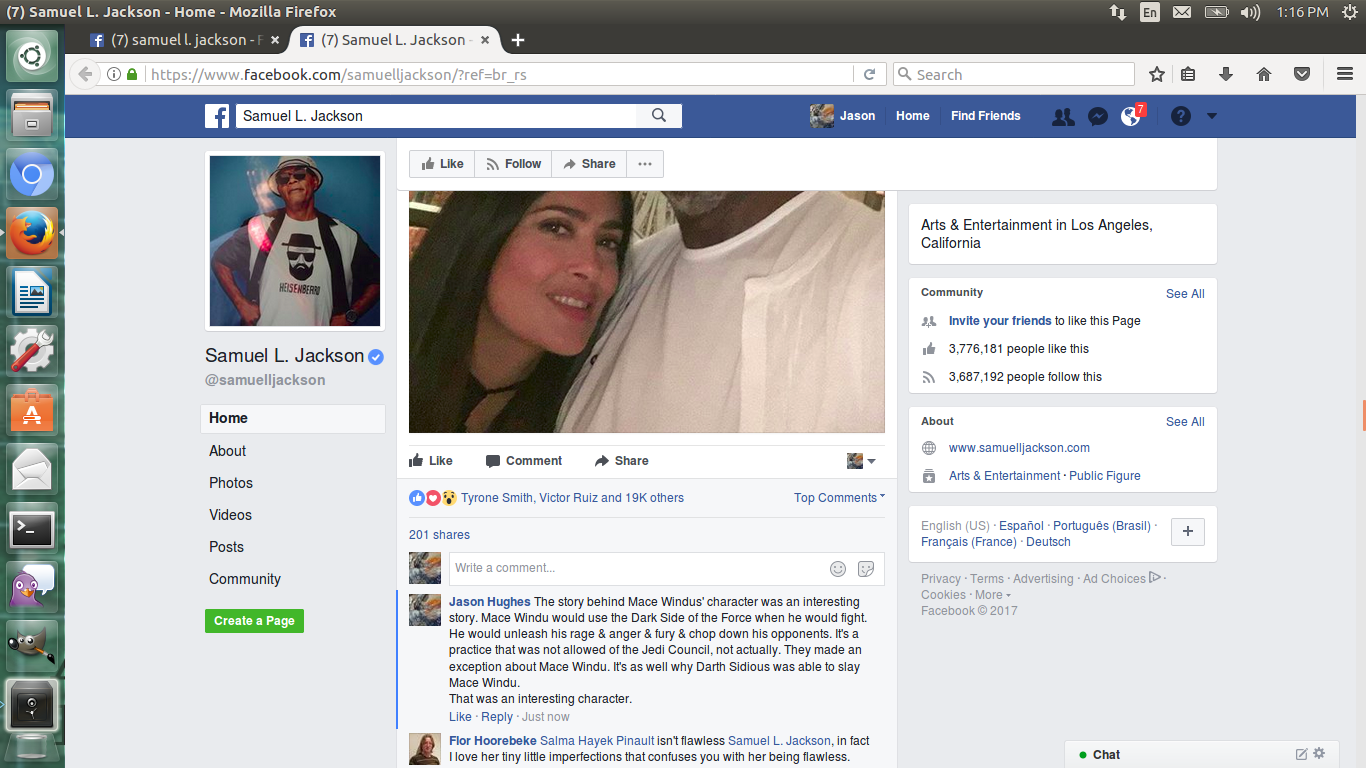The height and width of the screenshot is (768, 1366).
Task: Open the www.samuelljackson.com link
Action: click(1019, 448)
